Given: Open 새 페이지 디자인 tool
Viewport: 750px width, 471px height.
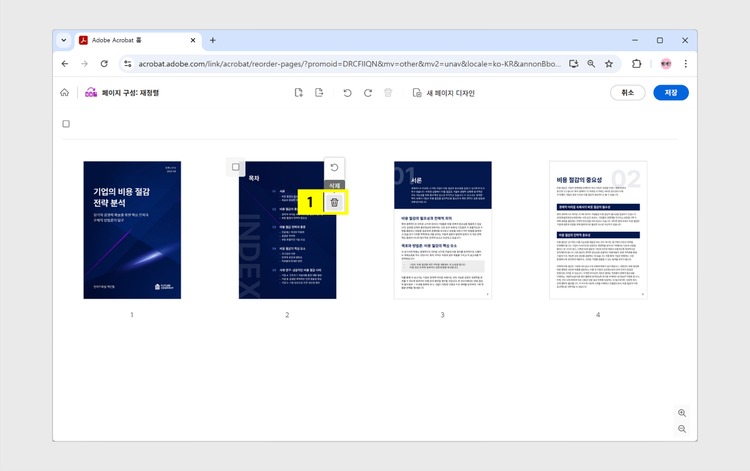Looking at the screenshot, I should pos(443,93).
